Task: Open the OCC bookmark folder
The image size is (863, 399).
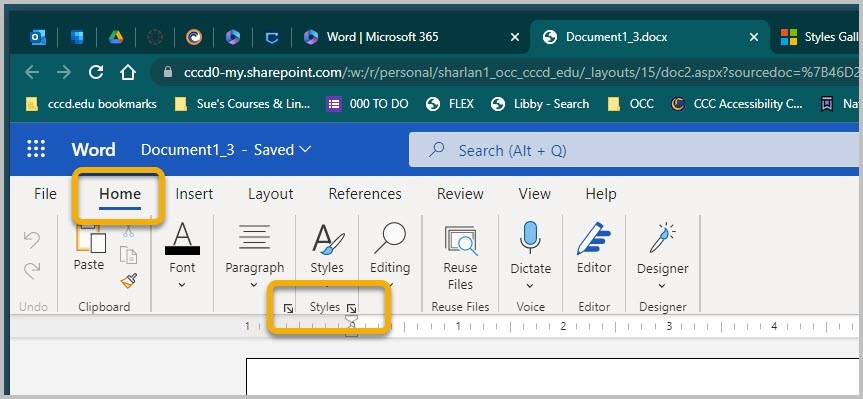Action: (630, 103)
